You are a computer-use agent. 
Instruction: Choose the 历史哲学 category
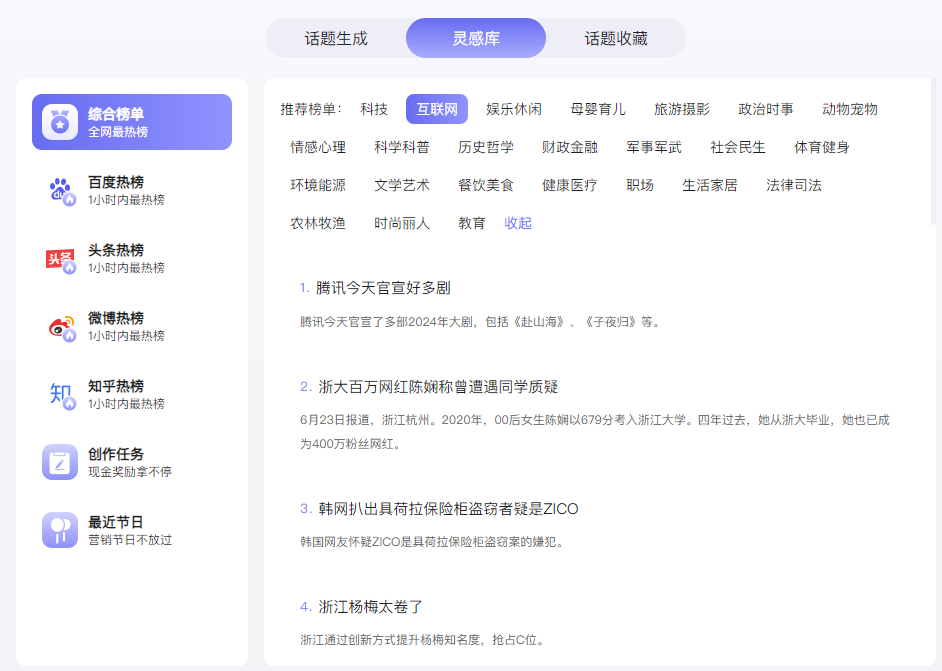coord(486,147)
